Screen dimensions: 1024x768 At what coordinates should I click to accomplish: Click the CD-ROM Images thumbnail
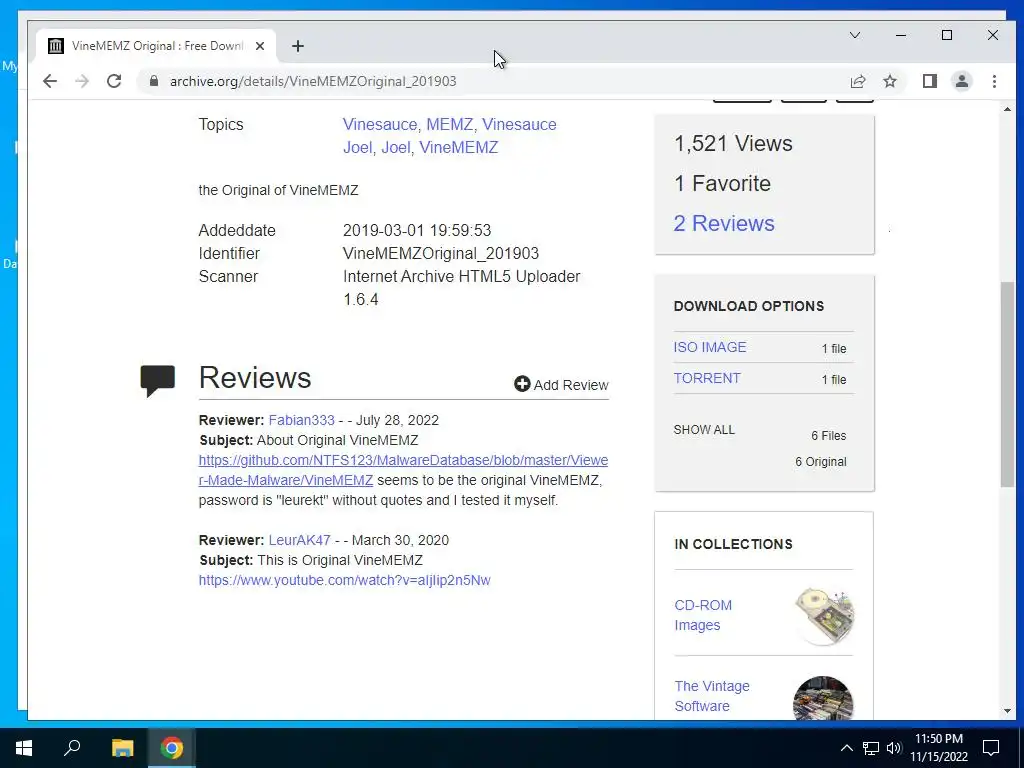click(824, 615)
